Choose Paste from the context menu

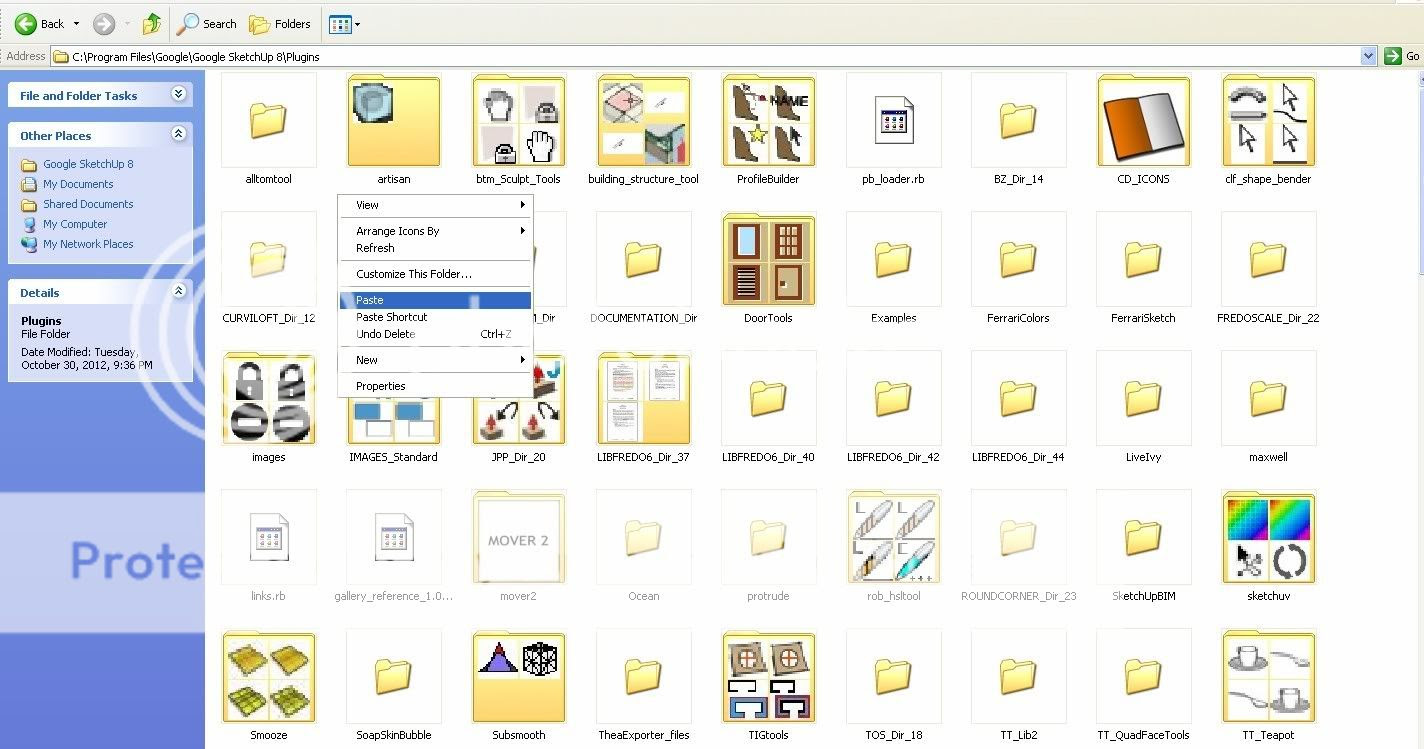(x=435, y=300)
